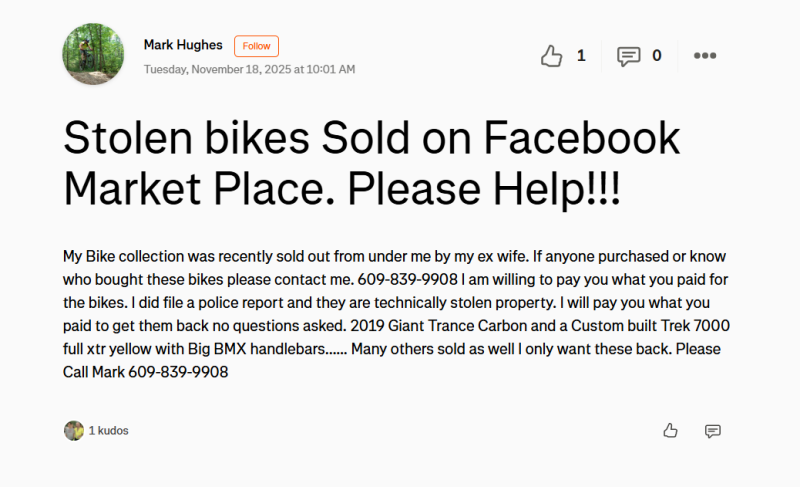
Task: Click the phone number after "please contact me."
Action: 403,277
